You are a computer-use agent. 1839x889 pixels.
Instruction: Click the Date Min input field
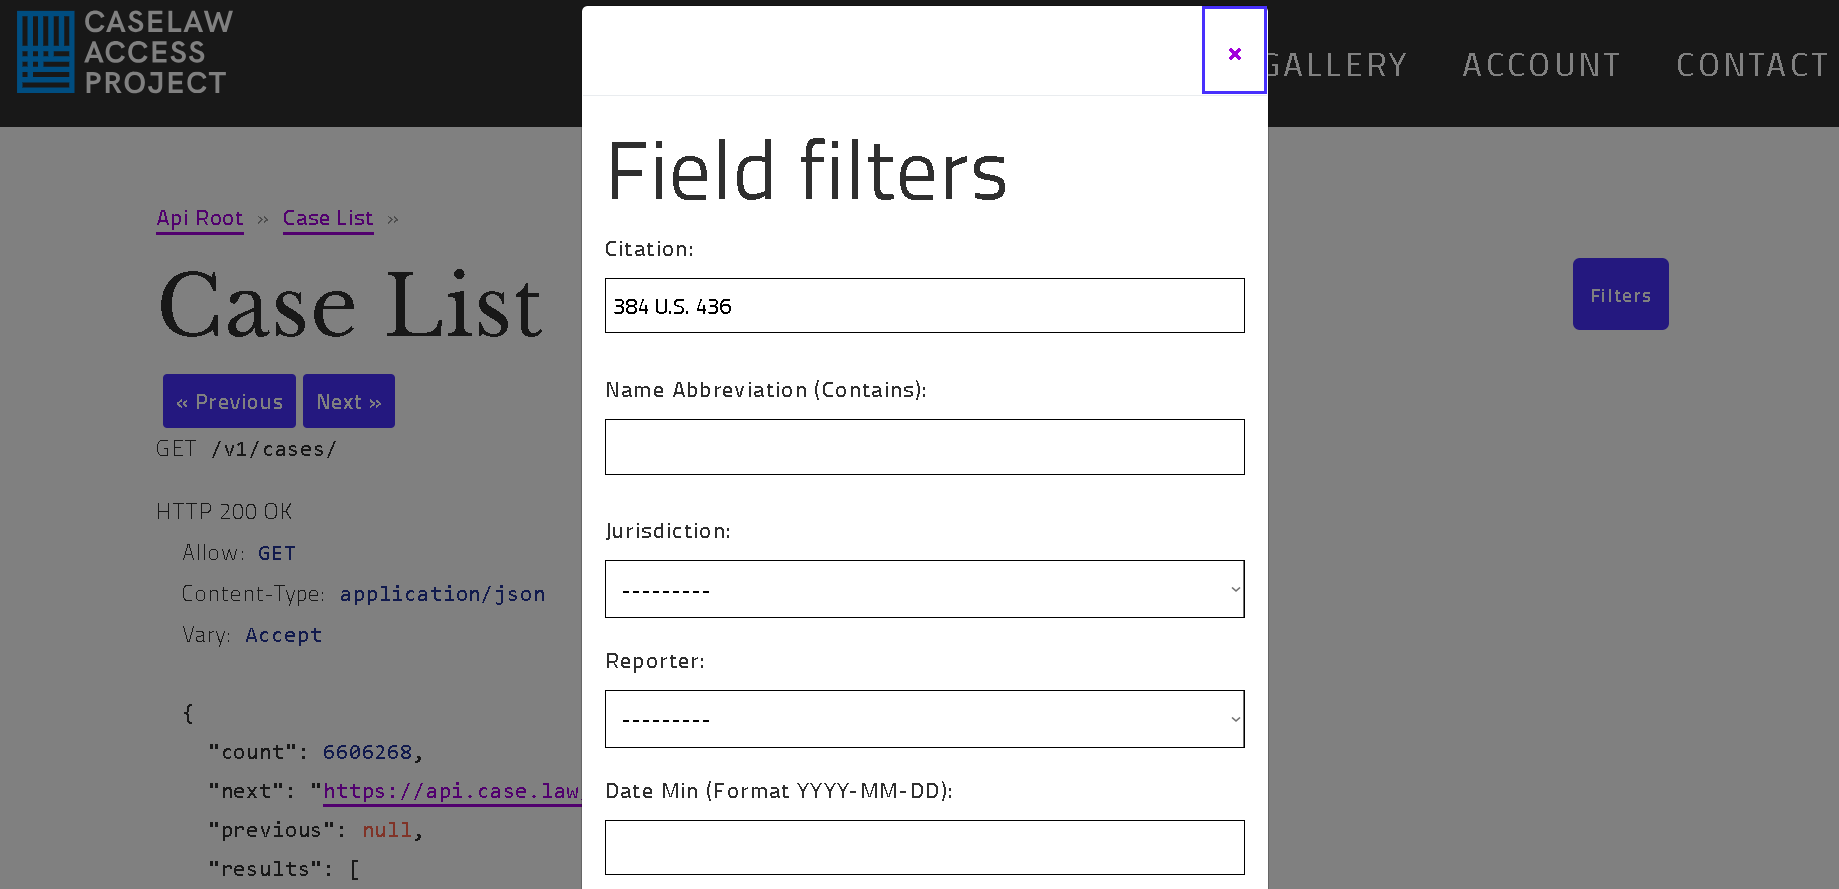[924, 848]
